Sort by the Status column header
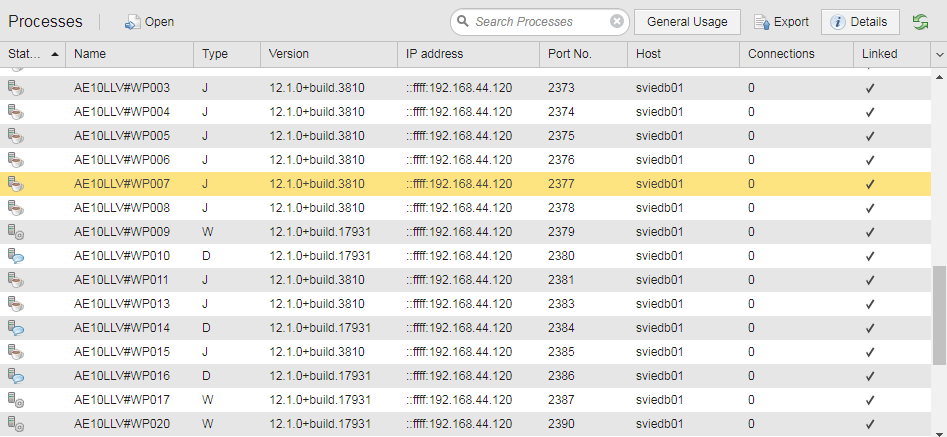This screenshot has height=437, width=947. (x=33, y=54)
